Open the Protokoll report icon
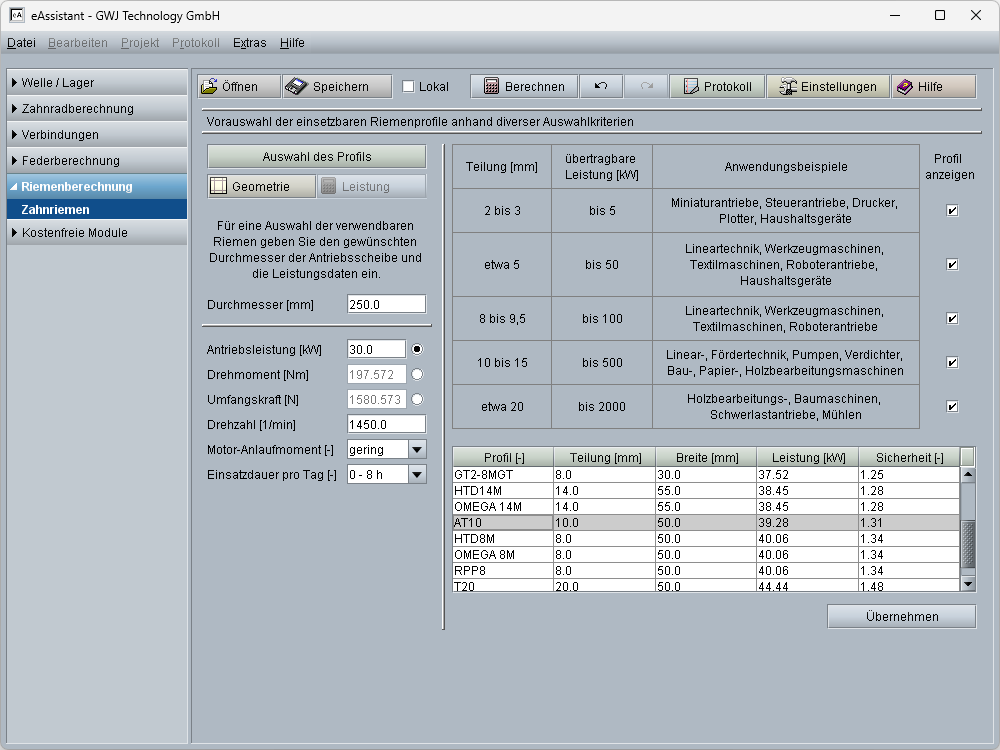The image size is (1000, 750). 690,87
